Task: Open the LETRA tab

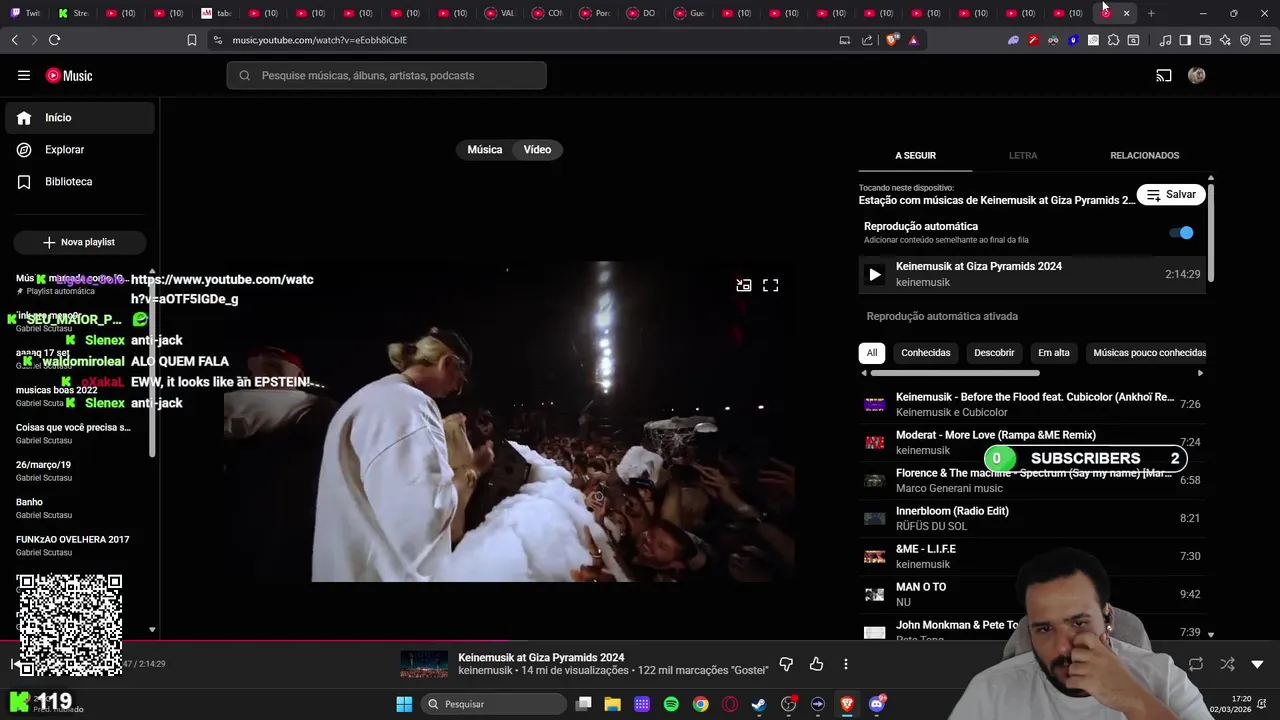Action: click(x=1023, y=156)
